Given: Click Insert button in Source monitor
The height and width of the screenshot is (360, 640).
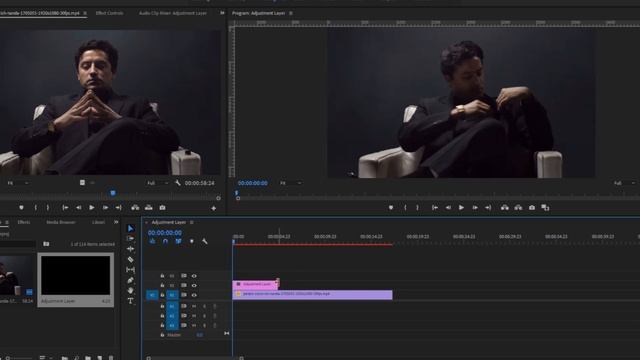Looking at the screenshot, I should click(x=135, y=208).
